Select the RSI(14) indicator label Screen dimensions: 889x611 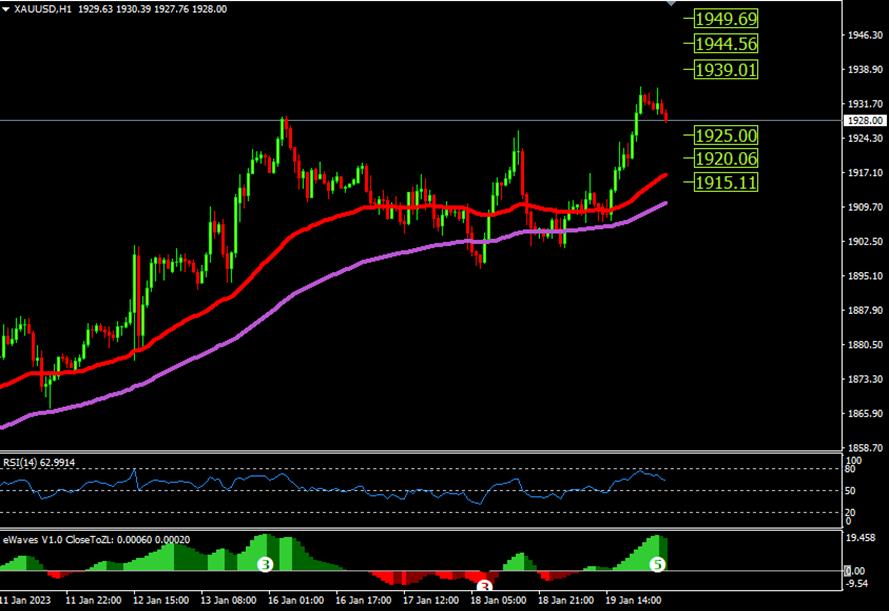39,462
